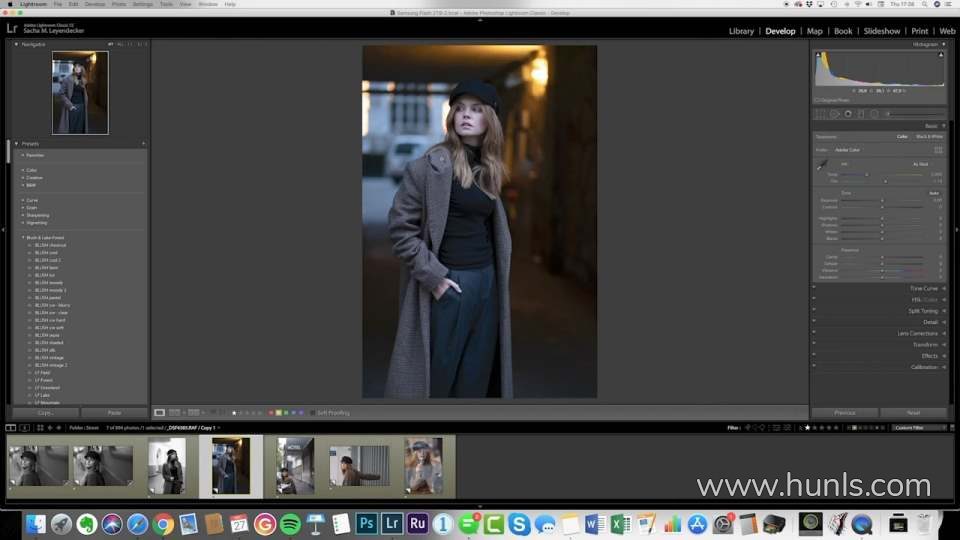Select the Red Eye Correction tool

tap(848, 114)
